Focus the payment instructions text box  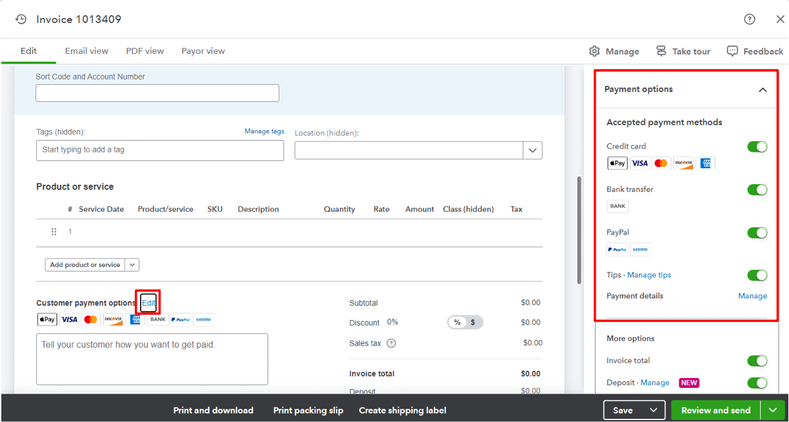(x=152, y=359)
